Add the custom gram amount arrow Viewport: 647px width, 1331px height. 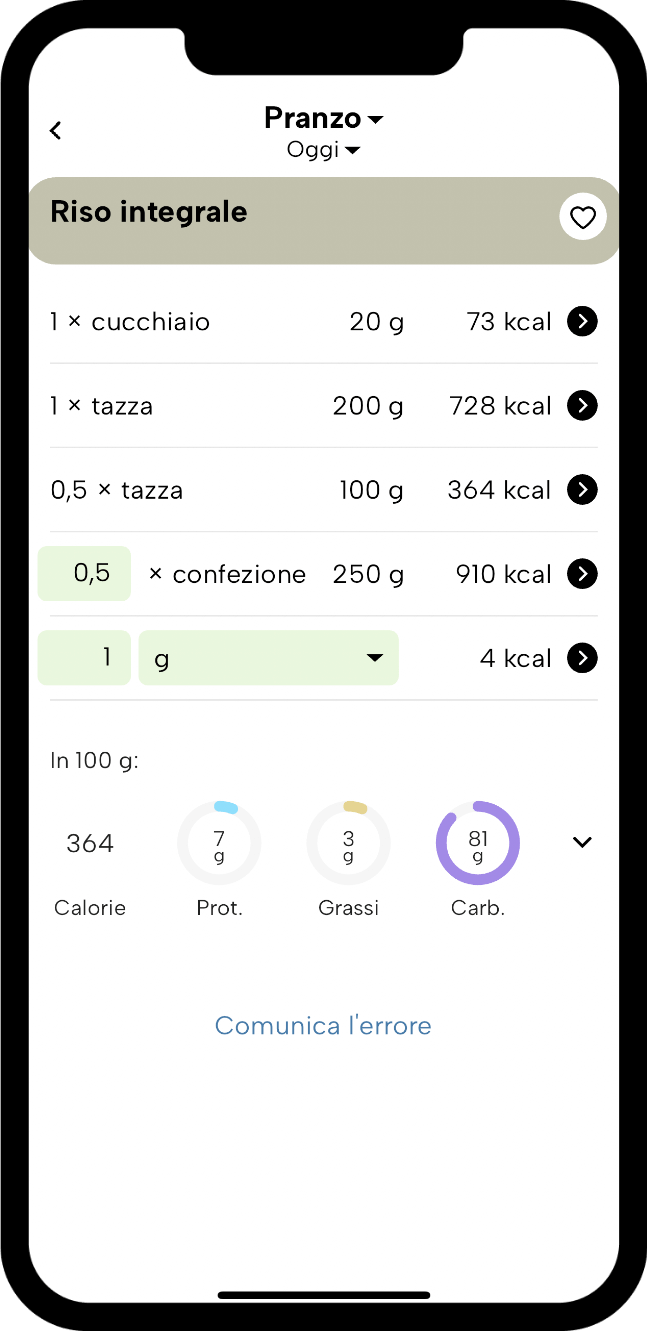coord(582,657)
